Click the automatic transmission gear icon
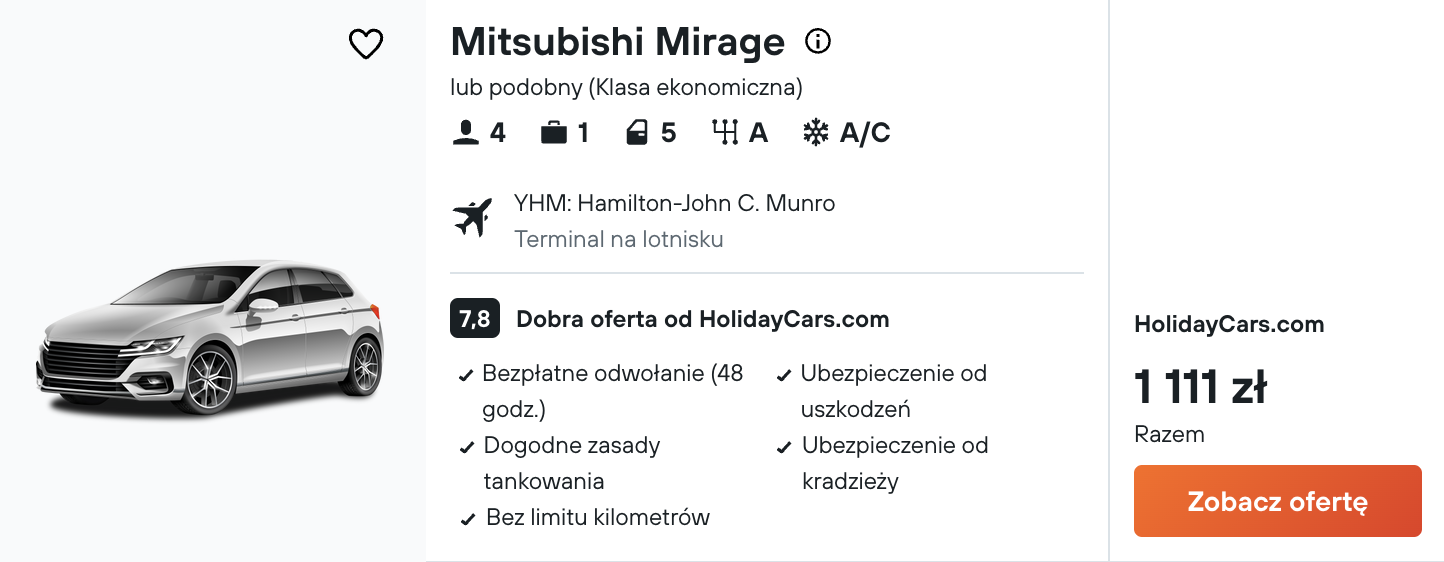The height and width of the screenshot is (562, 1444). point(725,133)
